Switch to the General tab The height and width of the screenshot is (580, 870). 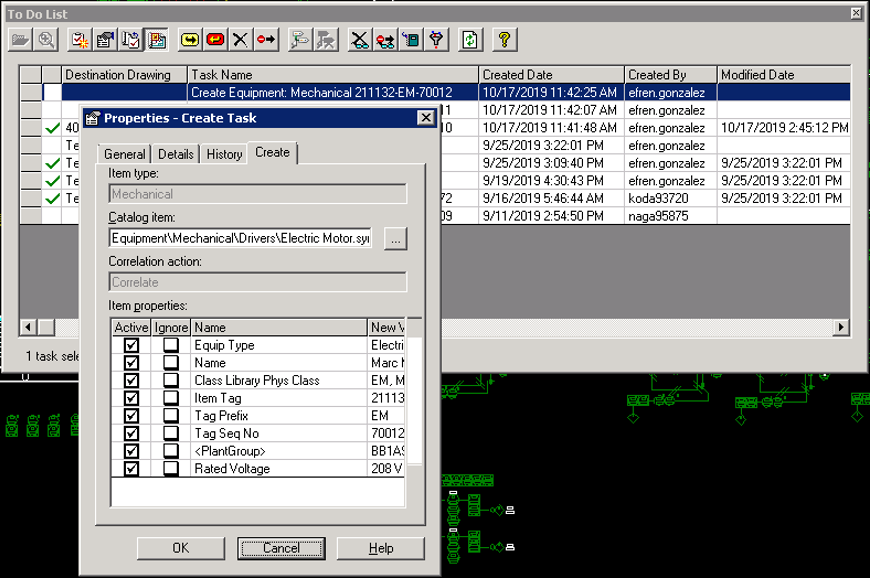point(125,154)
